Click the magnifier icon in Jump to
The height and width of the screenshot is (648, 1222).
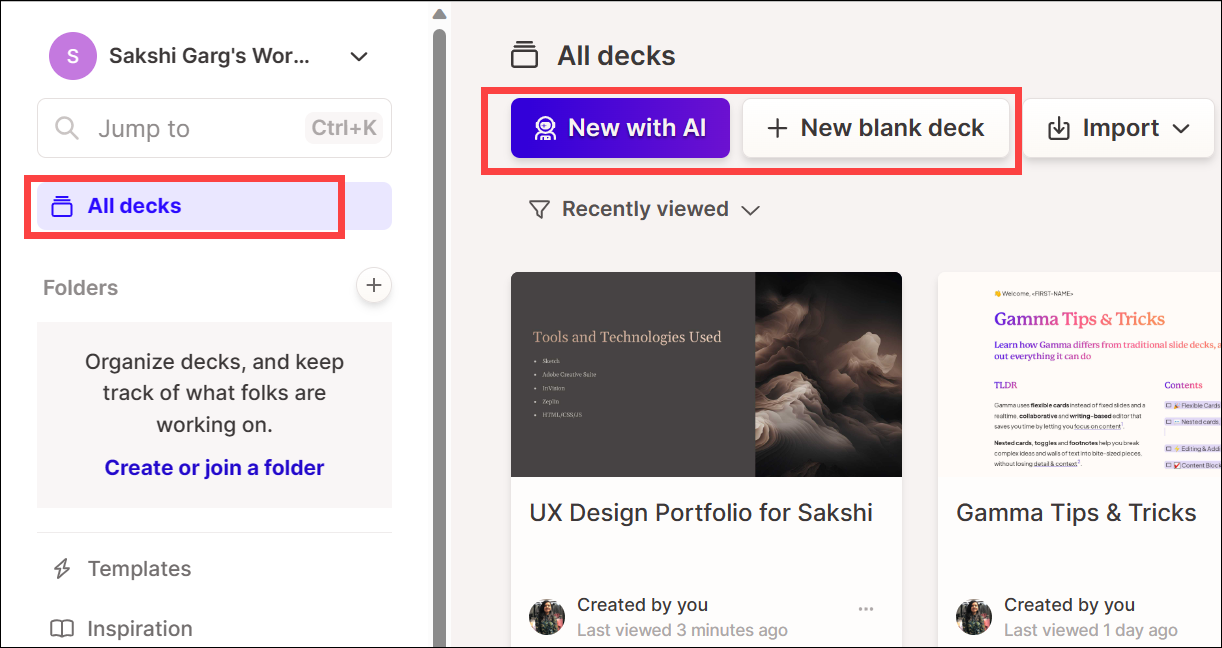pyautogui.click(x=67, y=128)
